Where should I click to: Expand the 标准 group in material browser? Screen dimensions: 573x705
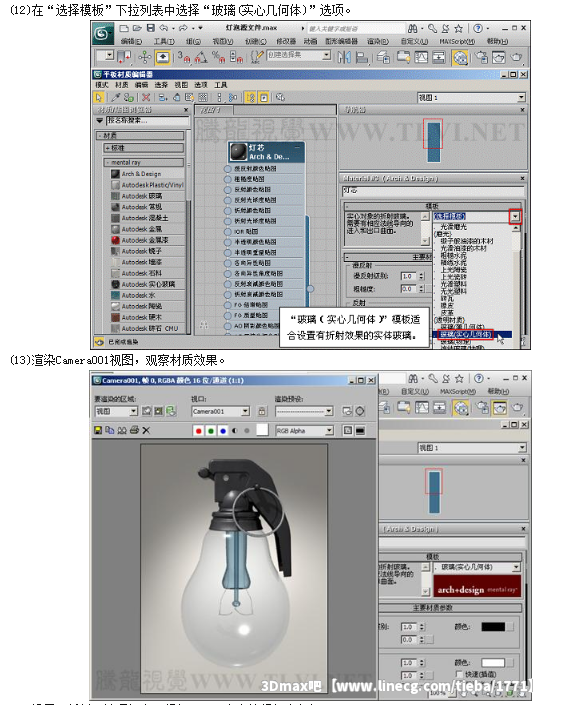(144, 147)
